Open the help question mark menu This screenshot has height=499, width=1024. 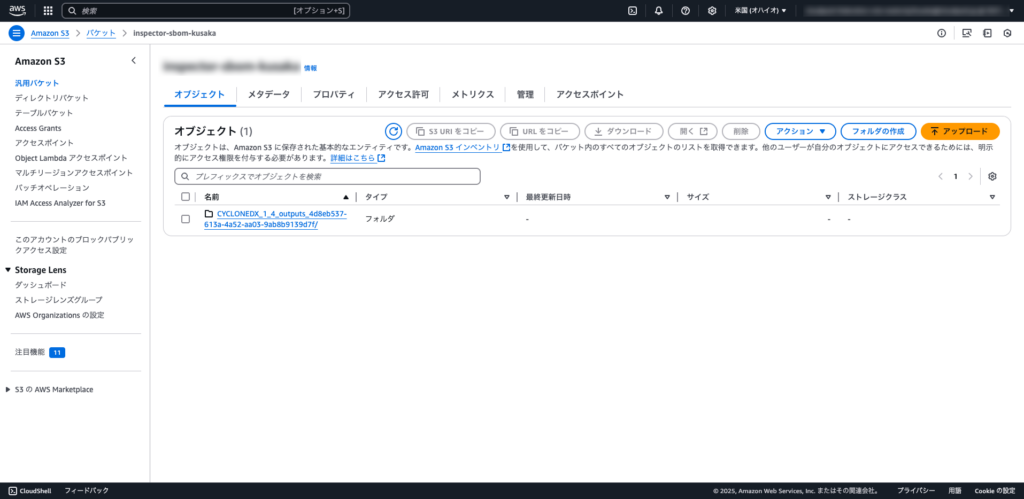tap(685, 10)
